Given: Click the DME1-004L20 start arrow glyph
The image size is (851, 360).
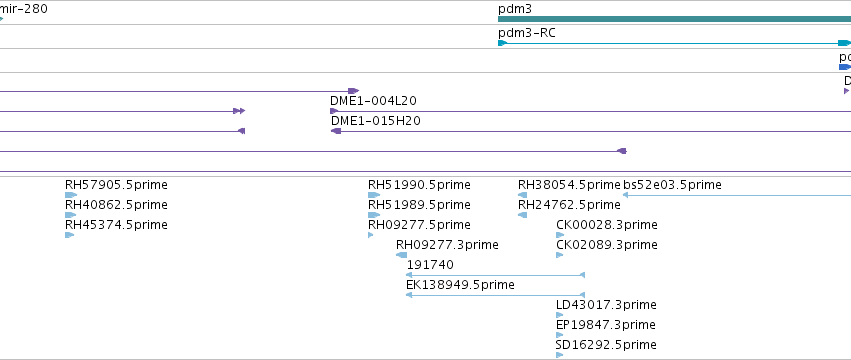Looking at the screenshot, I should 334,111.
